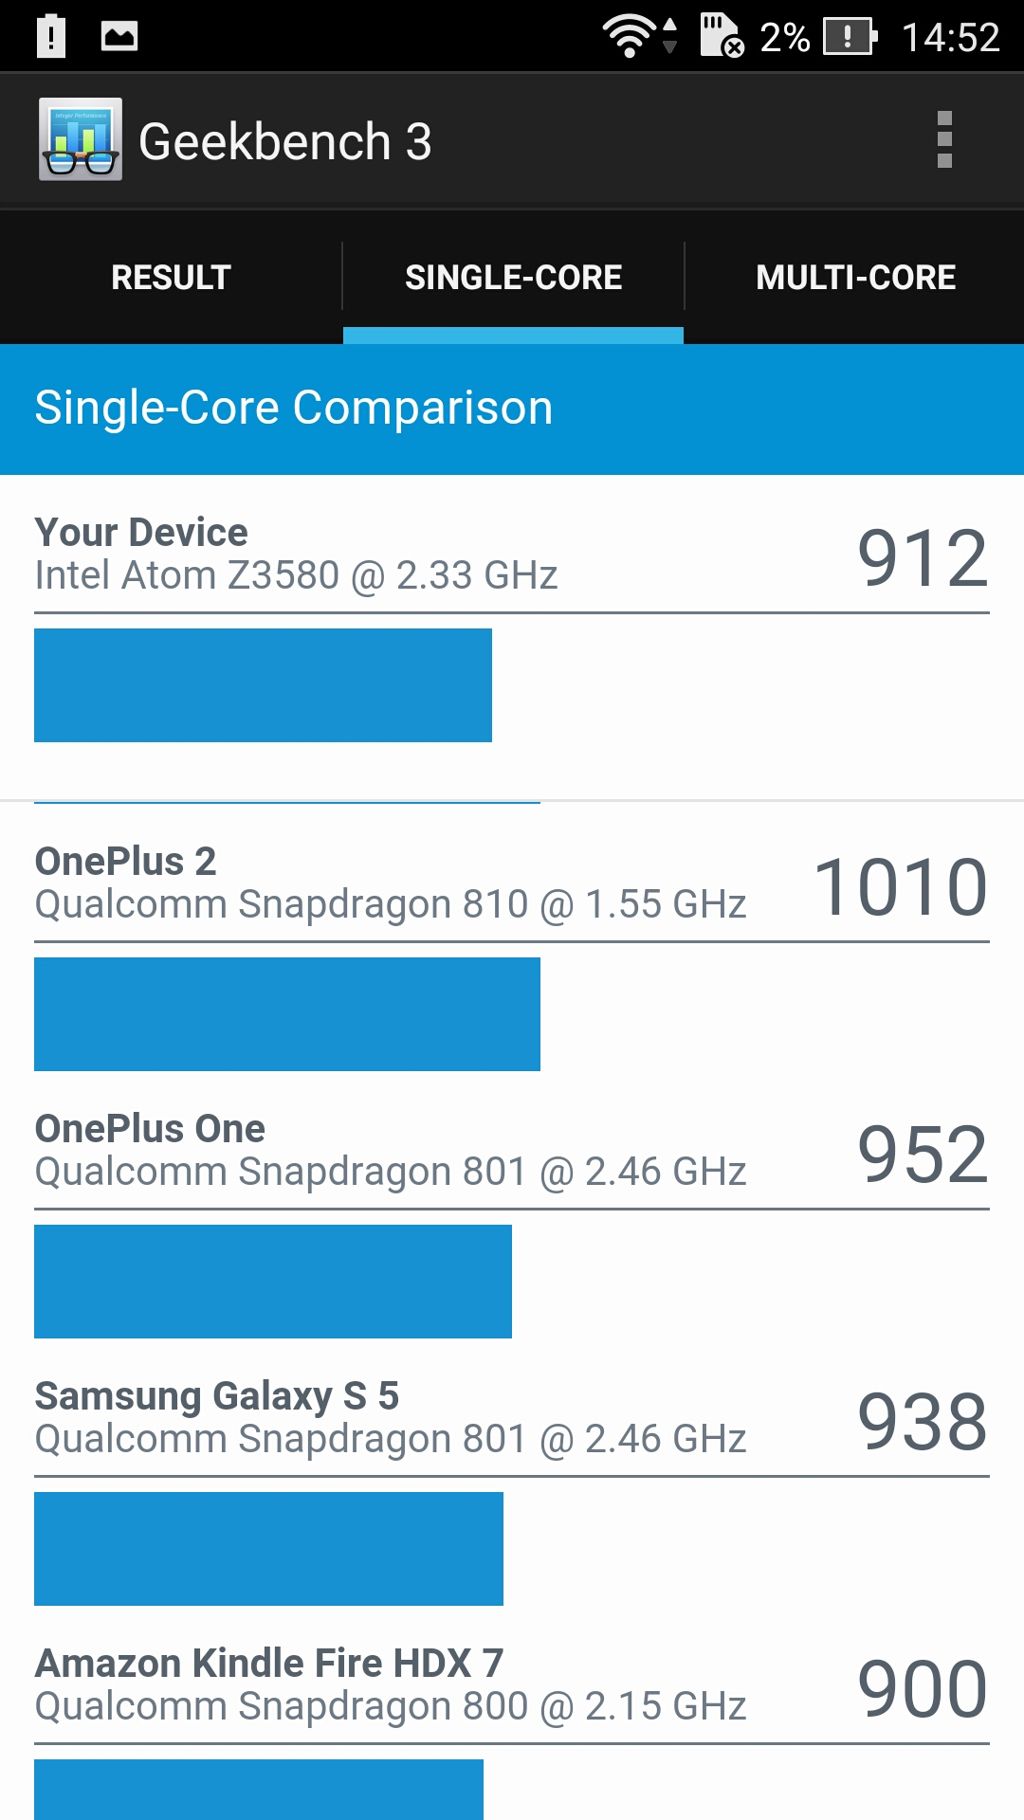Tap the 14:52 status bar clock
The width and height of the screenshot is (1024, 1820).
[950, 37]
